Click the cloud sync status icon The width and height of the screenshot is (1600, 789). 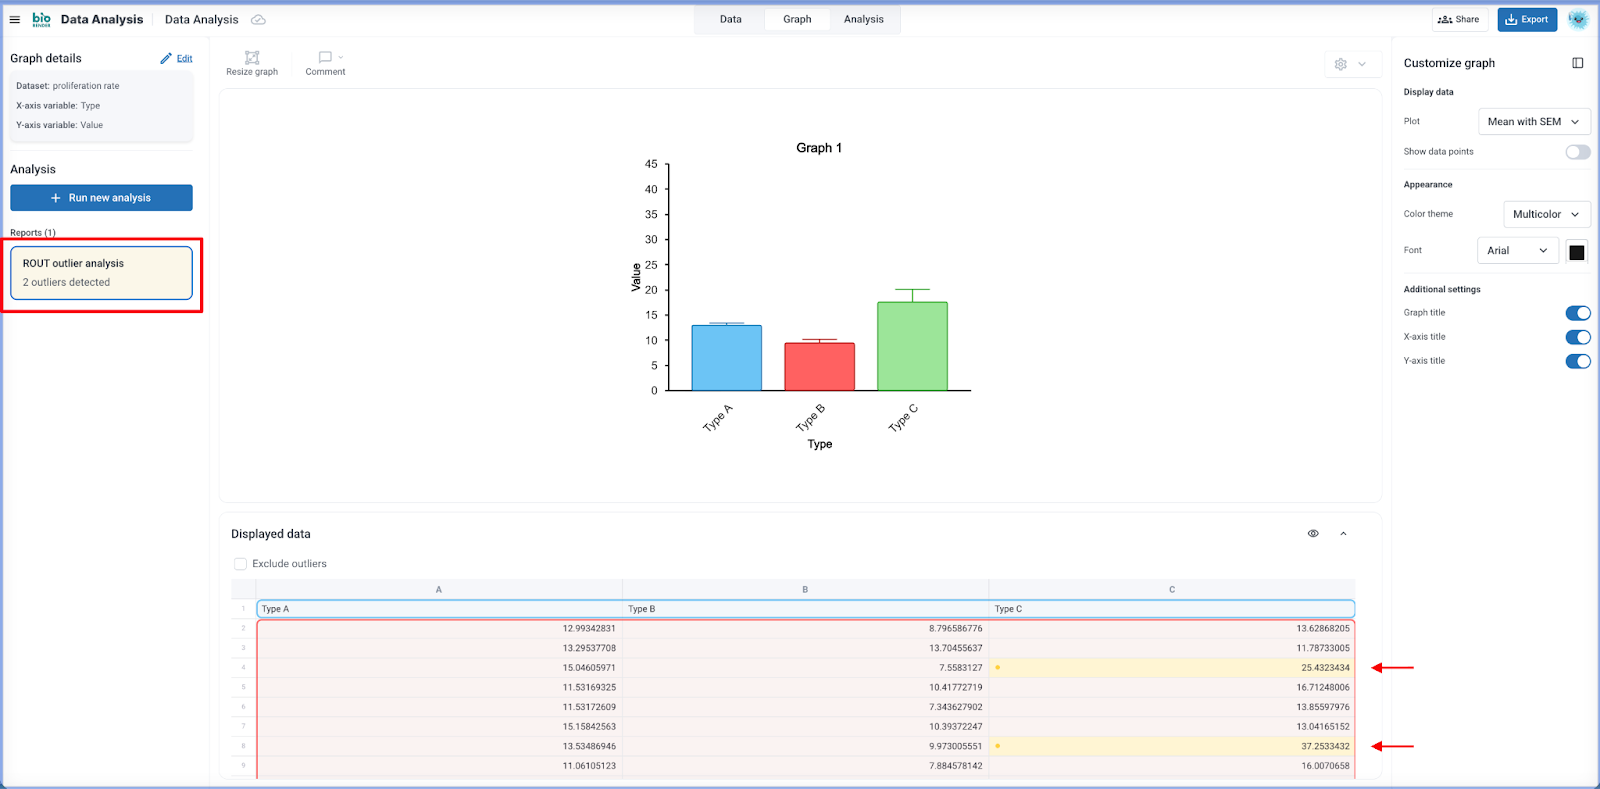(258, 20)
